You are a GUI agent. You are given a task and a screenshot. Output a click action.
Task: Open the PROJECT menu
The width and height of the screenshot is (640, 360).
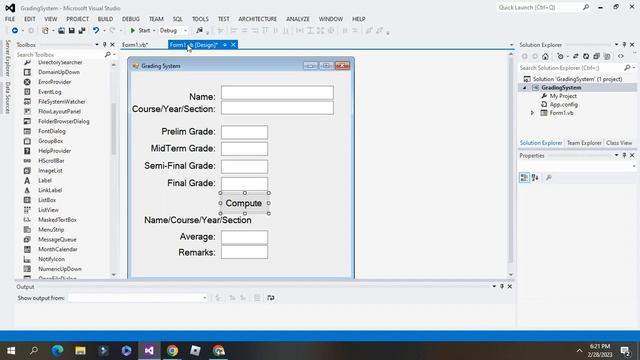(x=78, y=19)
